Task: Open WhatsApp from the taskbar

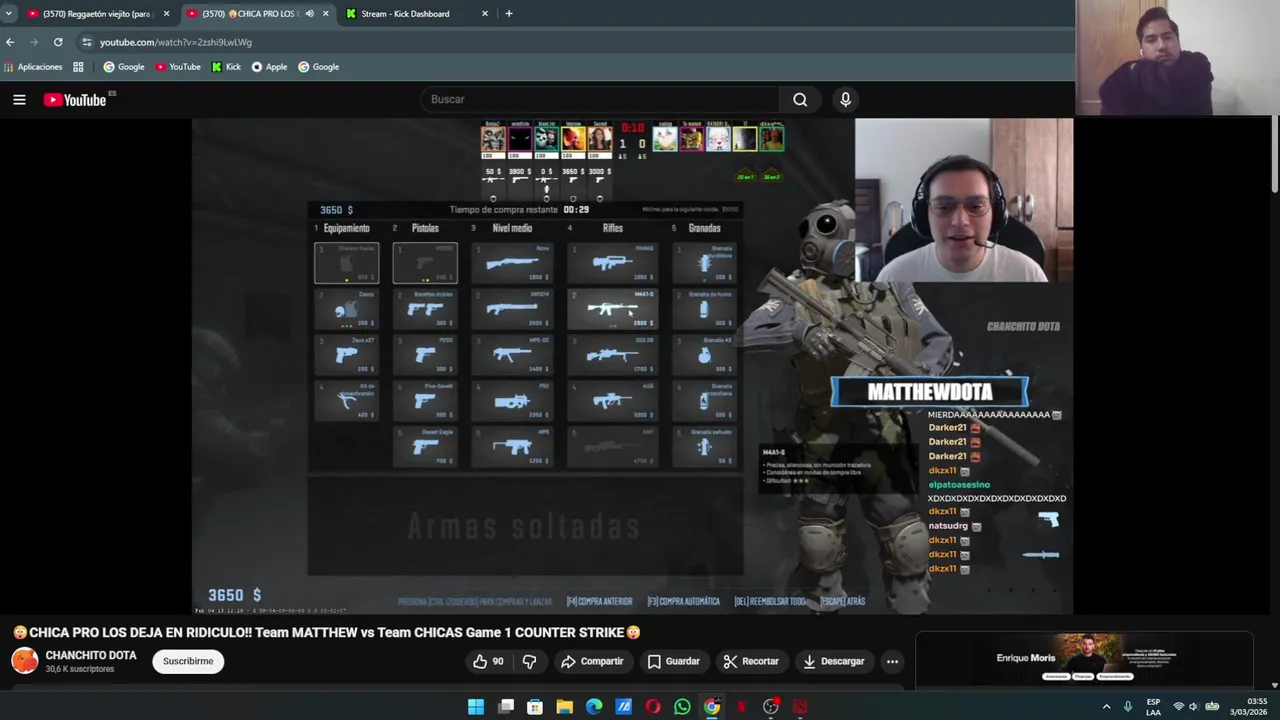Action: (682, 707)
